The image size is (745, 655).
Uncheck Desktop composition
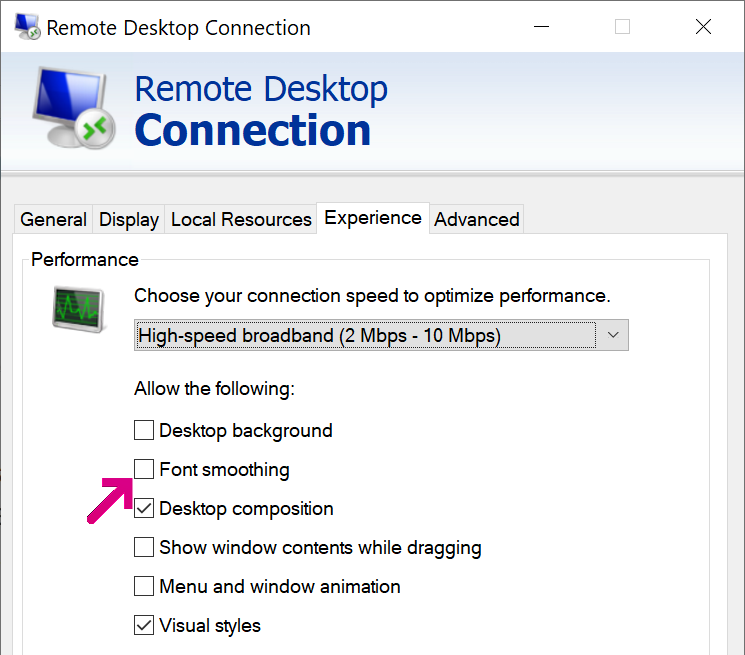[x=144, y=509]
